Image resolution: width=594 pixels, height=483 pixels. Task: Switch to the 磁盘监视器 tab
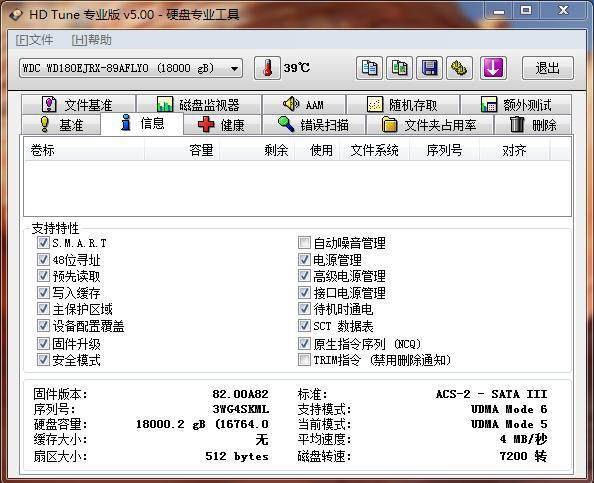[x=199, y=104]
